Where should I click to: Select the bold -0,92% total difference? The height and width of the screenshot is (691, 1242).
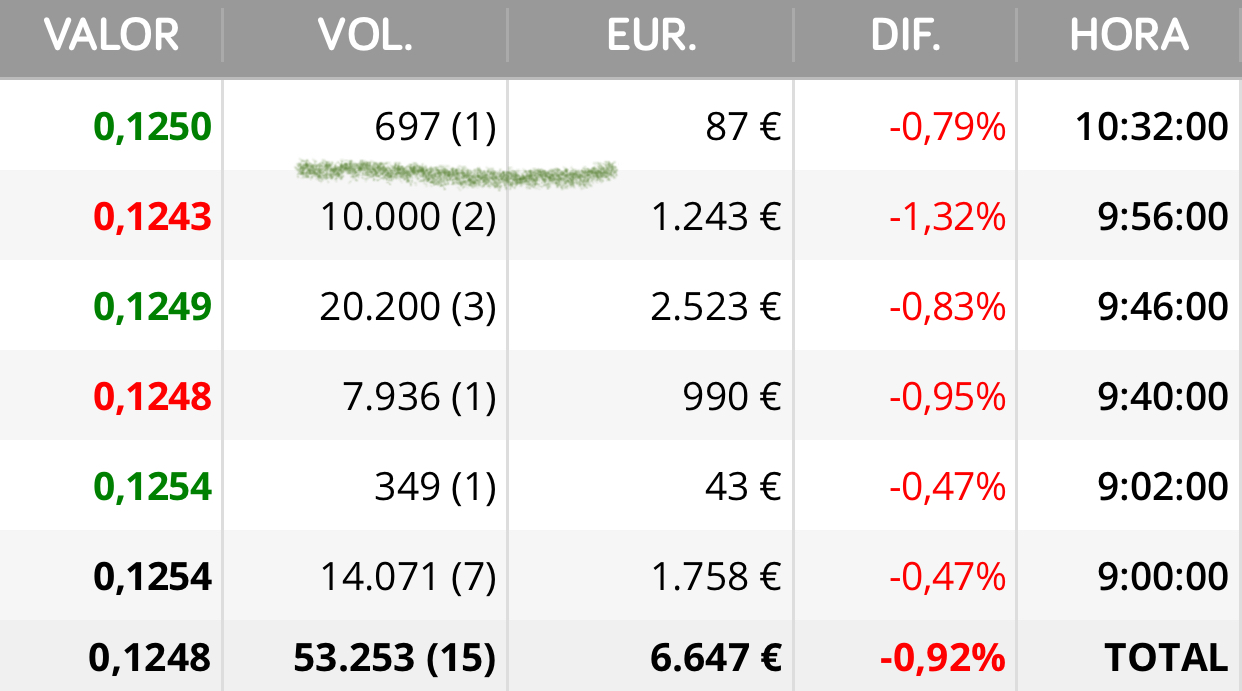click(x=942, y=657)
